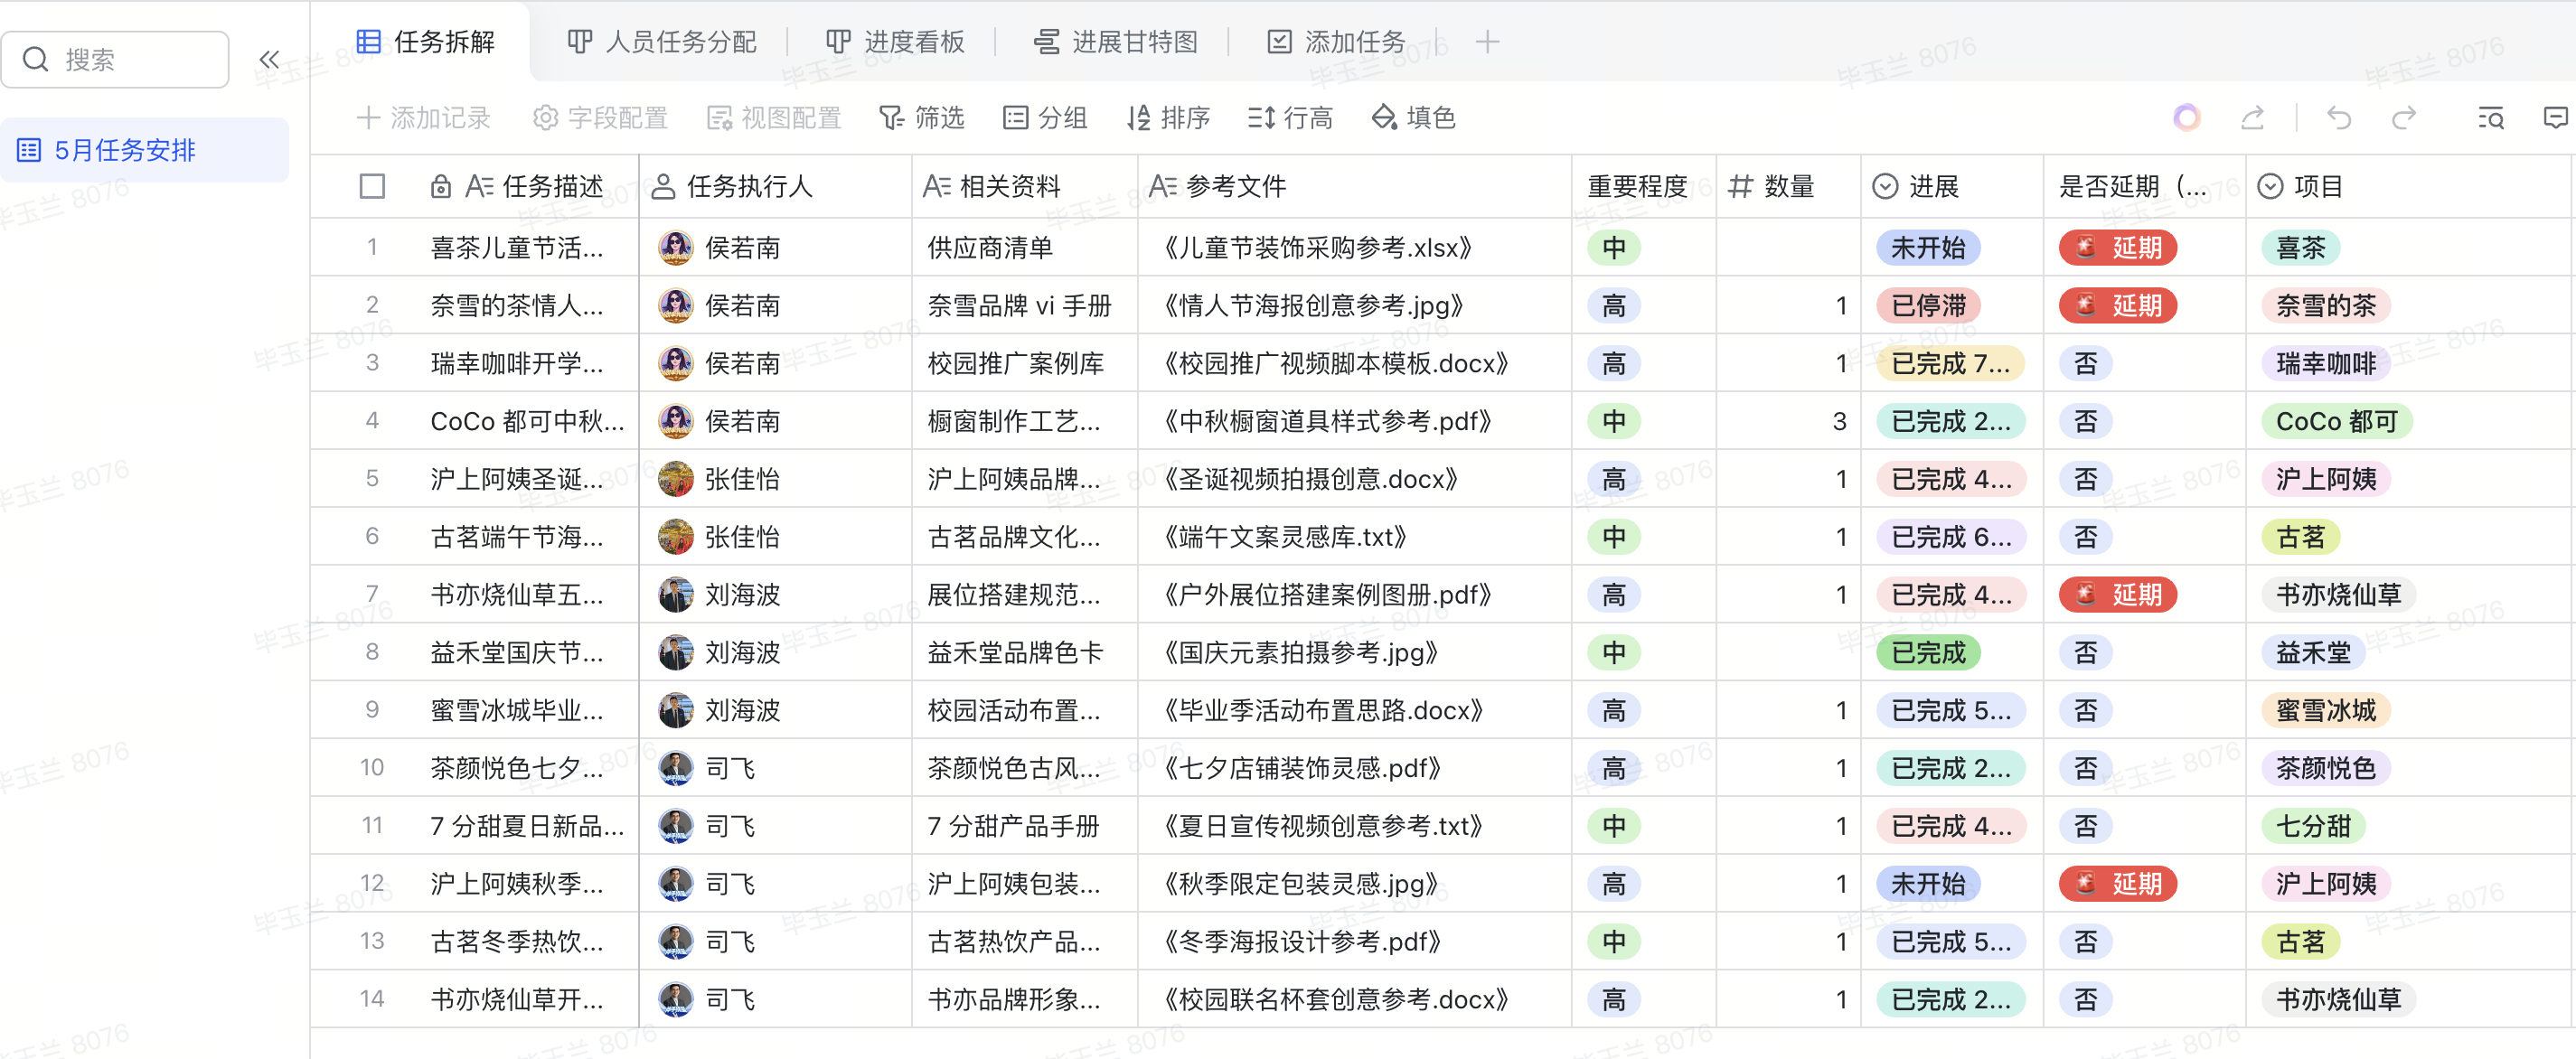
Task: Click the undo arrow icon
Action: coord(2338,118)
